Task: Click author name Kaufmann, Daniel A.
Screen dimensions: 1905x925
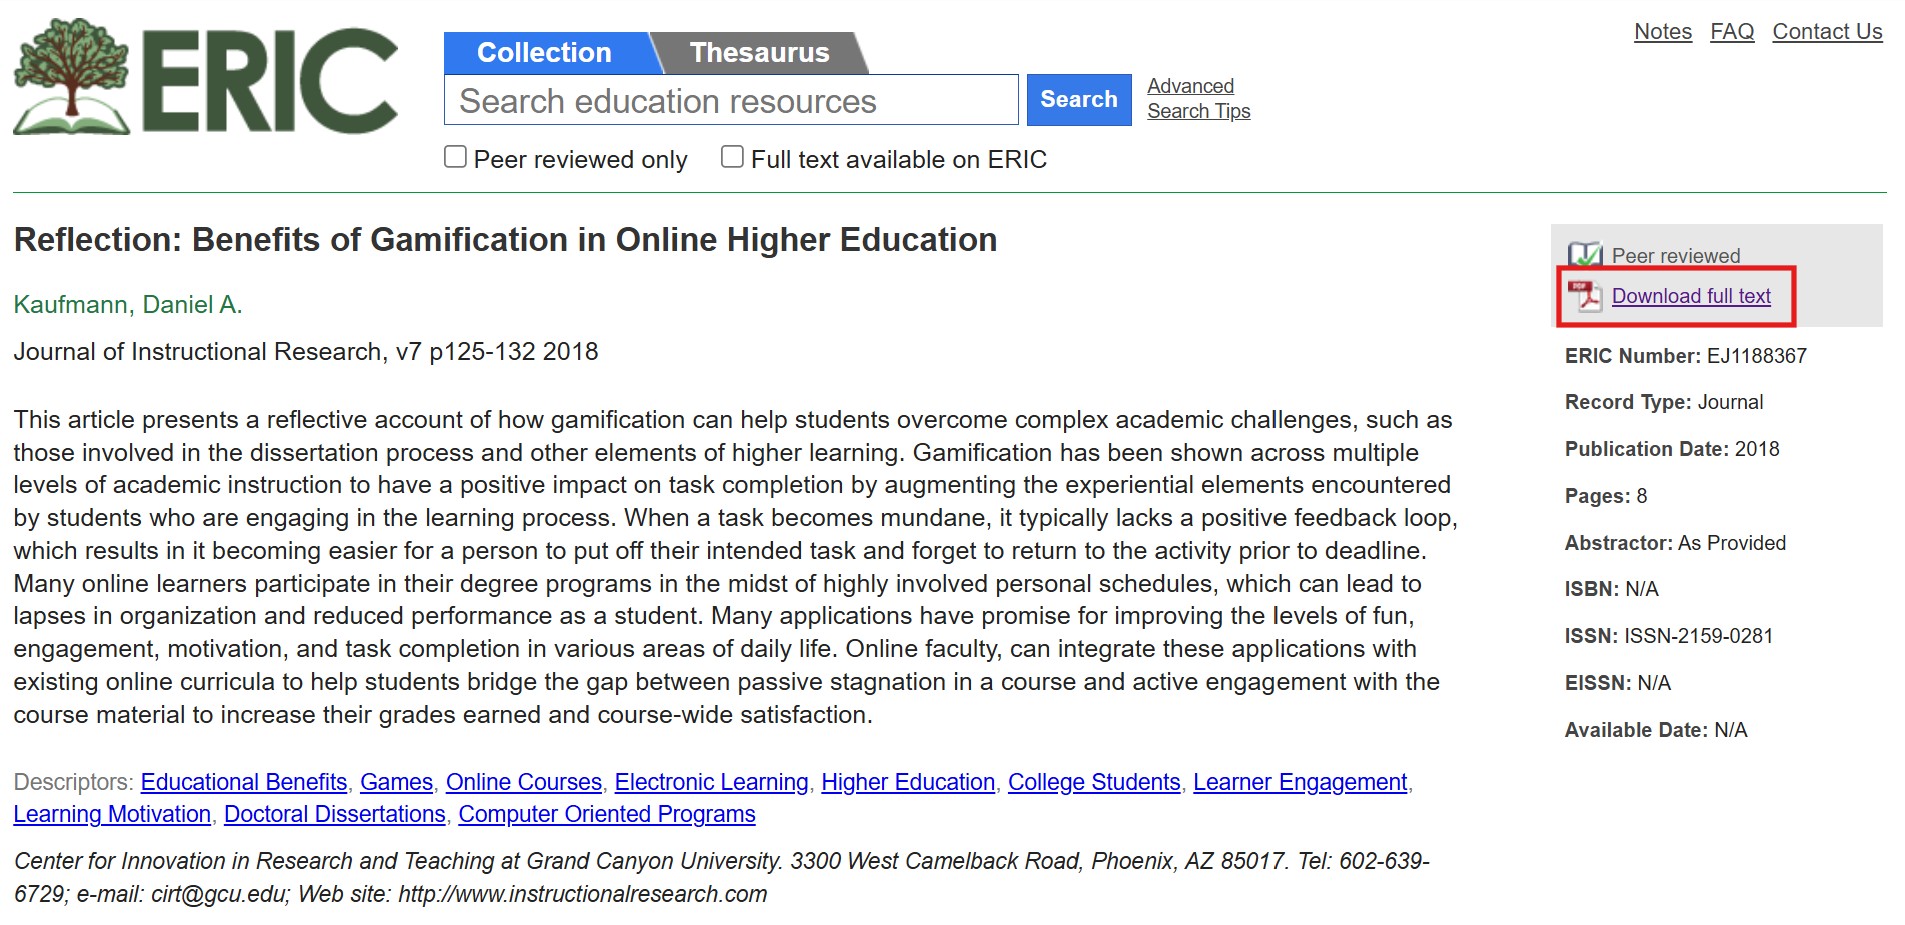Action: pos(128,305)
